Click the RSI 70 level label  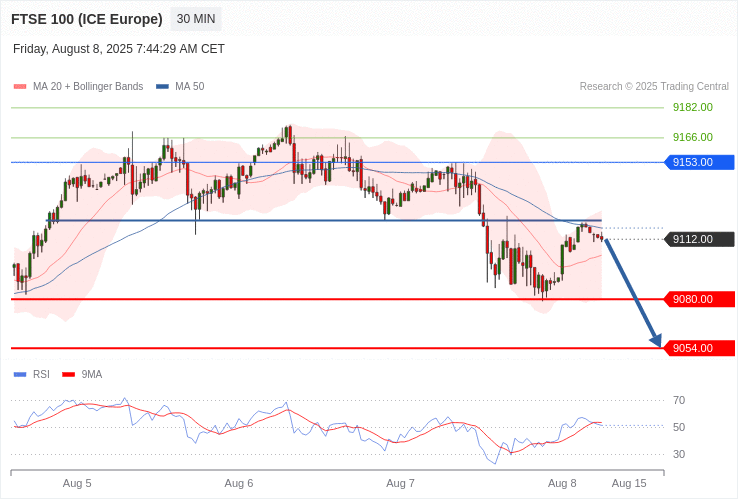click(x=679, y=401)
